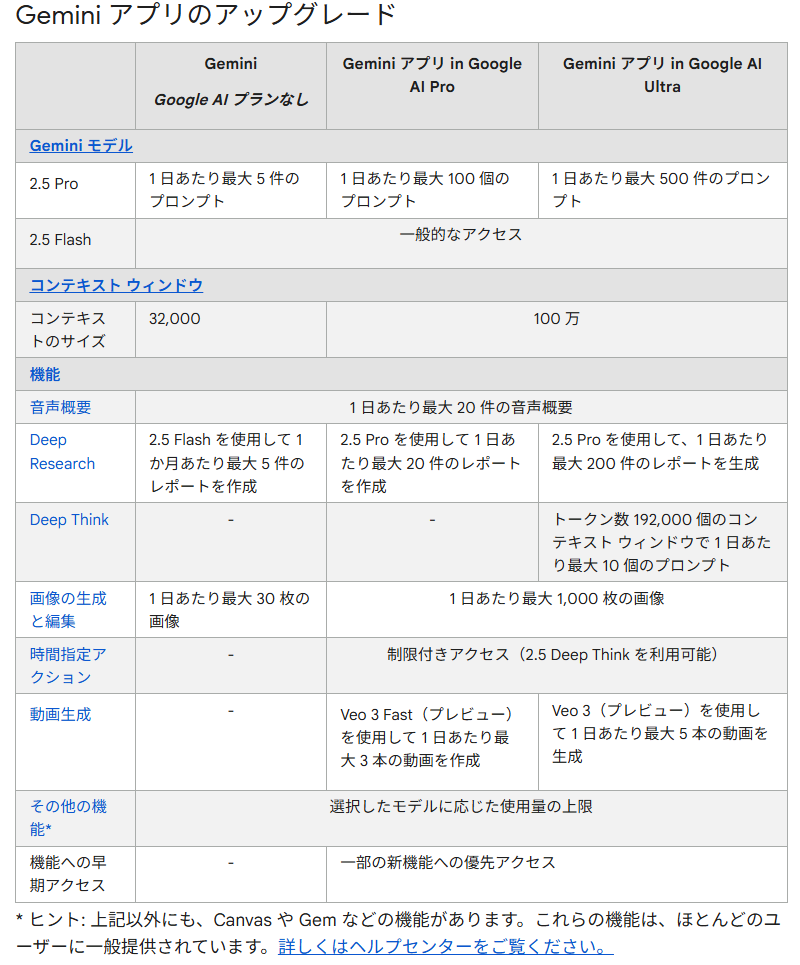This screenshot has width=800, height=965.
Task: Open the Deep Research link
Action: coord(62,452)
